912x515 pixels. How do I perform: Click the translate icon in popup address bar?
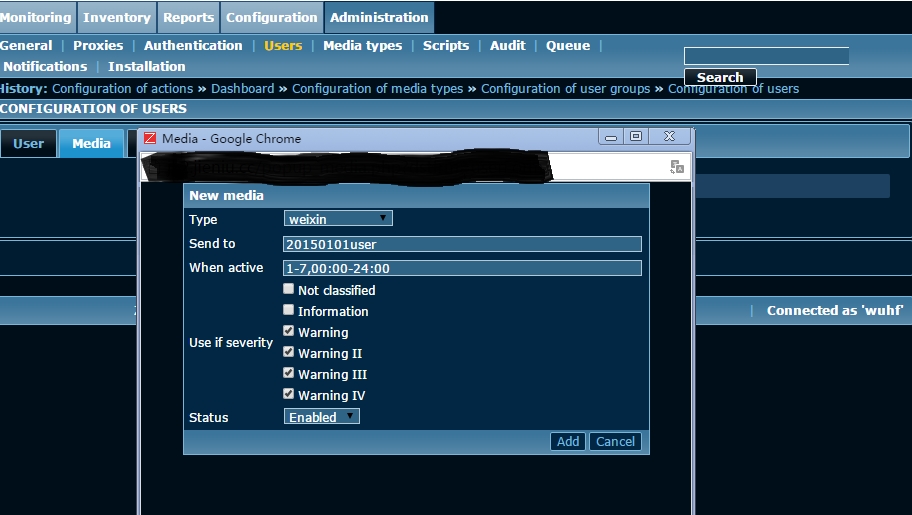click(x=676, y=167)
